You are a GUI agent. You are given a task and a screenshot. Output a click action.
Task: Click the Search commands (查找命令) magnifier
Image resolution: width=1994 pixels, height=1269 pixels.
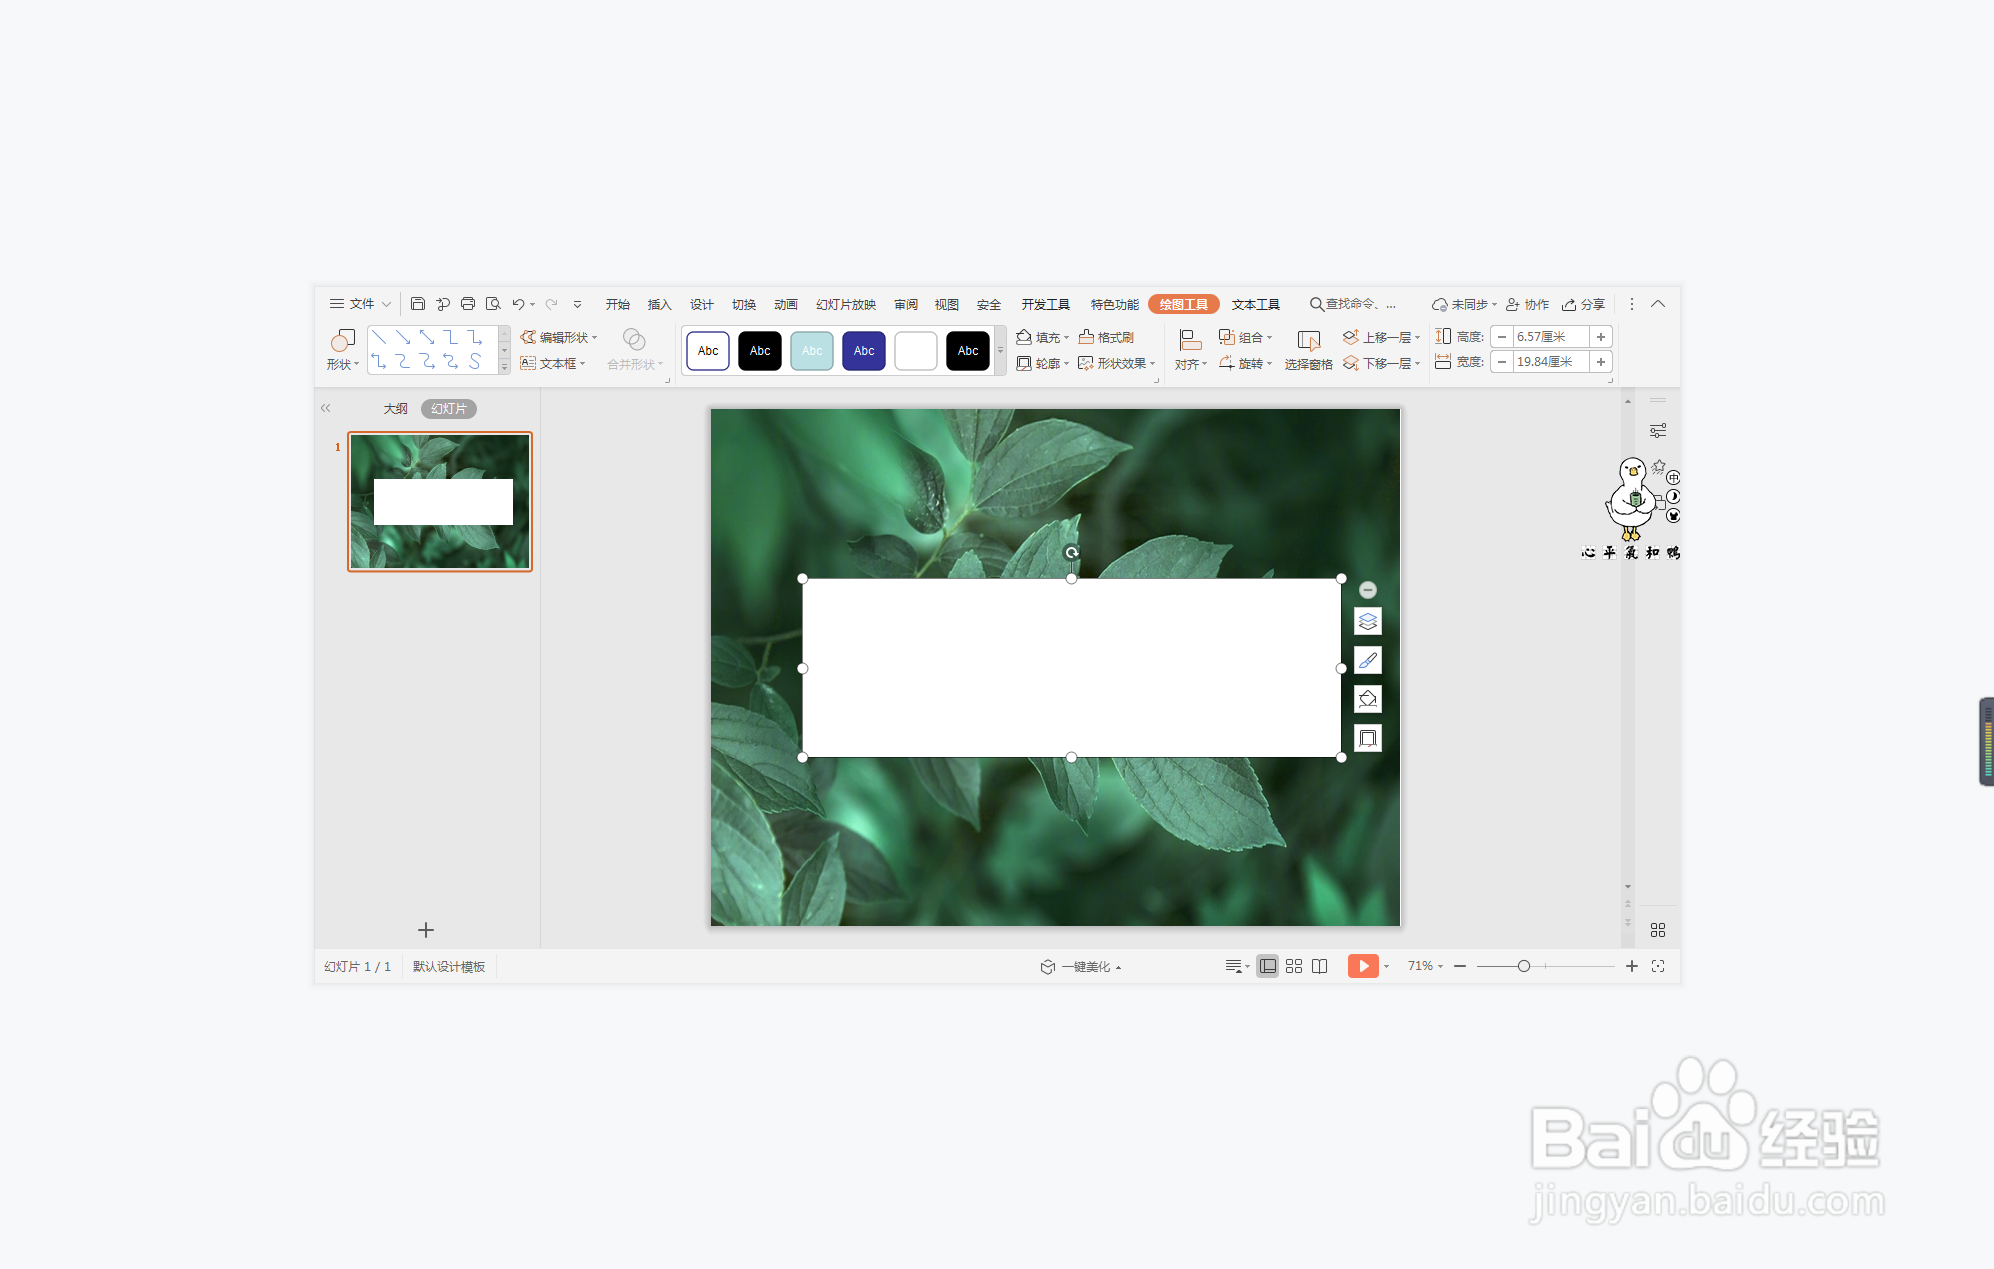[x=1316, y=304]
